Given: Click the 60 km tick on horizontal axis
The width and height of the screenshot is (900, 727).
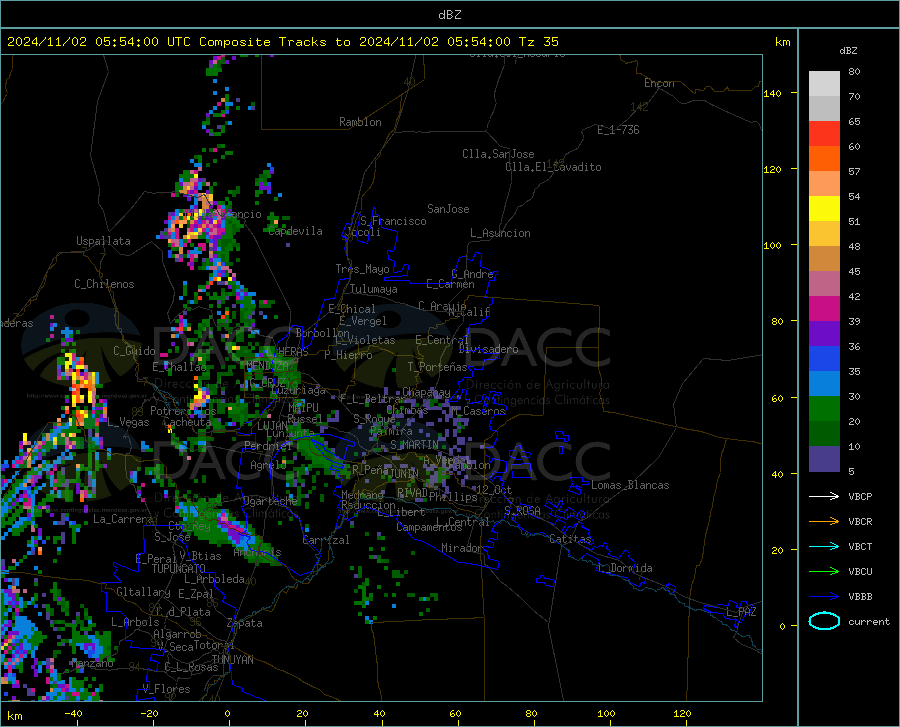Looking at the screenshot, I should click(x=455, y=714).
